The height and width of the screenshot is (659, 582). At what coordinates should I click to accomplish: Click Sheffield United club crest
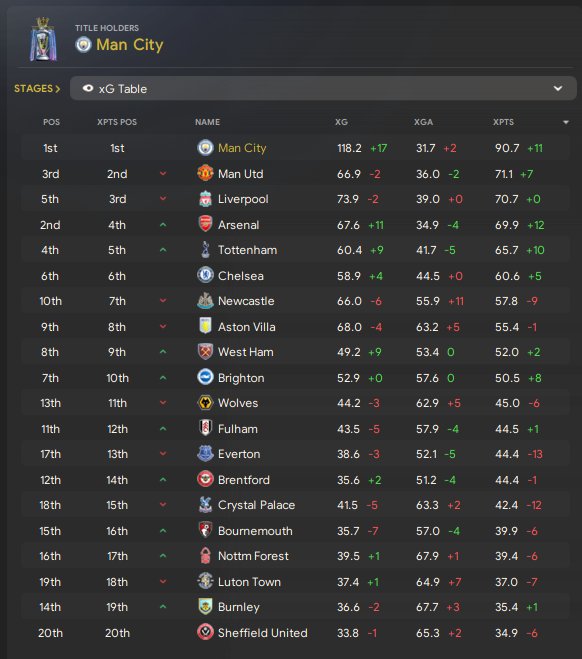(x=205, y=632)
